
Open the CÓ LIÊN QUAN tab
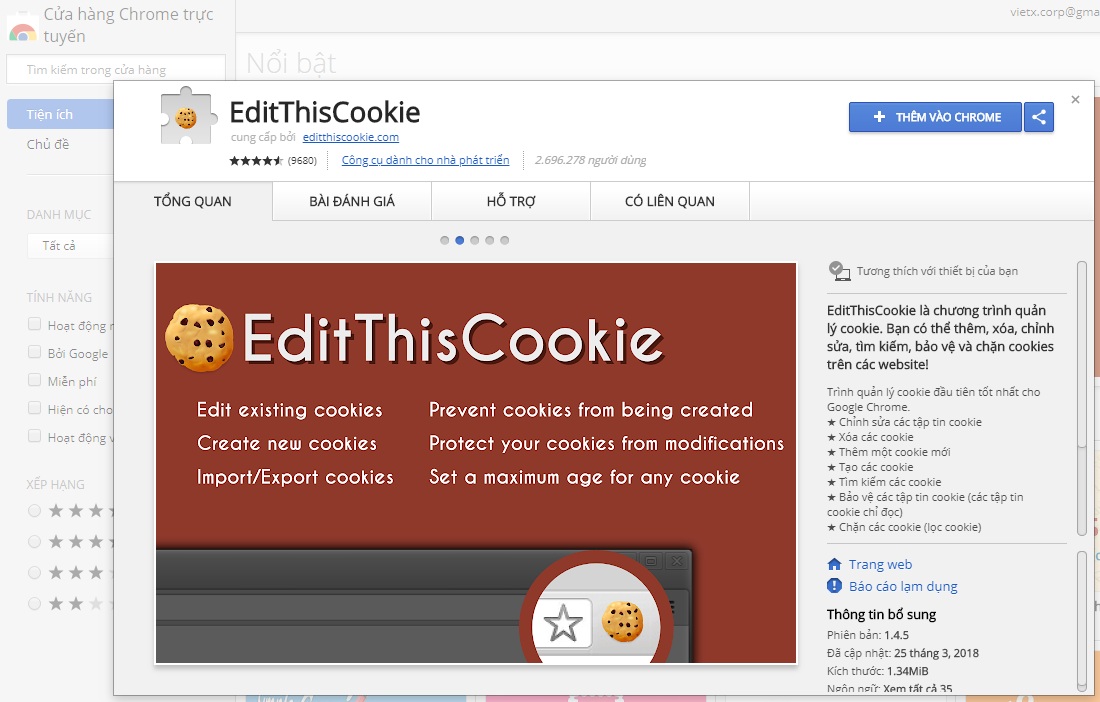670,201
